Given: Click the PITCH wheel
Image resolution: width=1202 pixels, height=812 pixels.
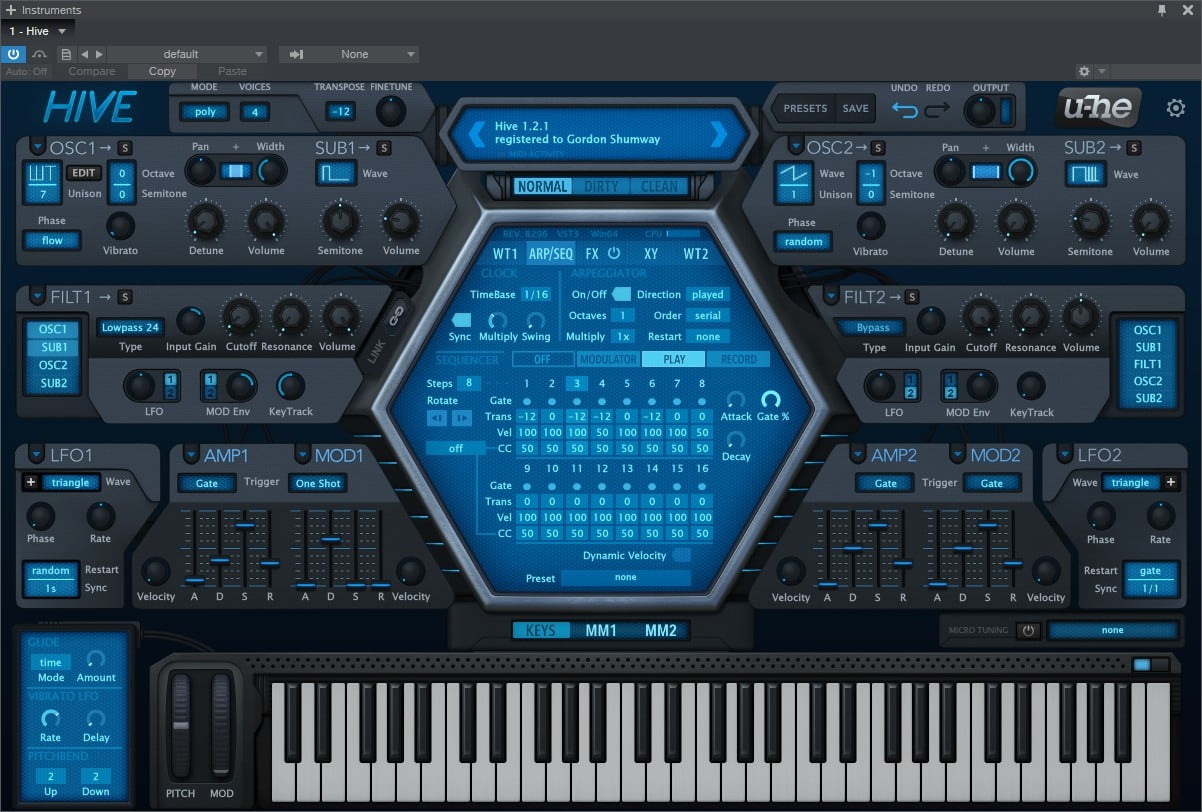Looking at the screenshot, I should pos(181,728).
